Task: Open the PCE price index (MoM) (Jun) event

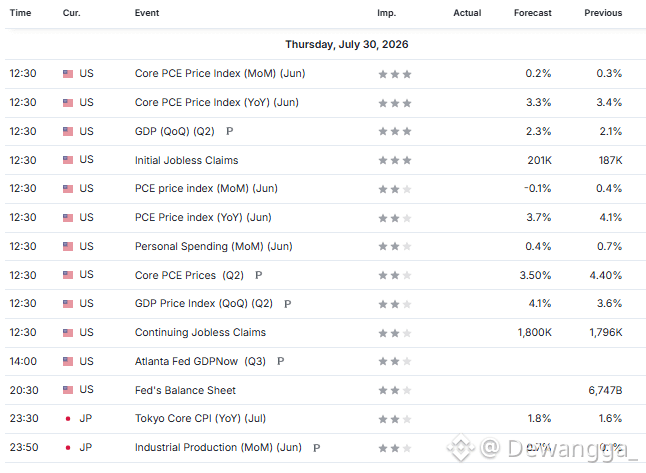Action: click(x=206, y=188)
